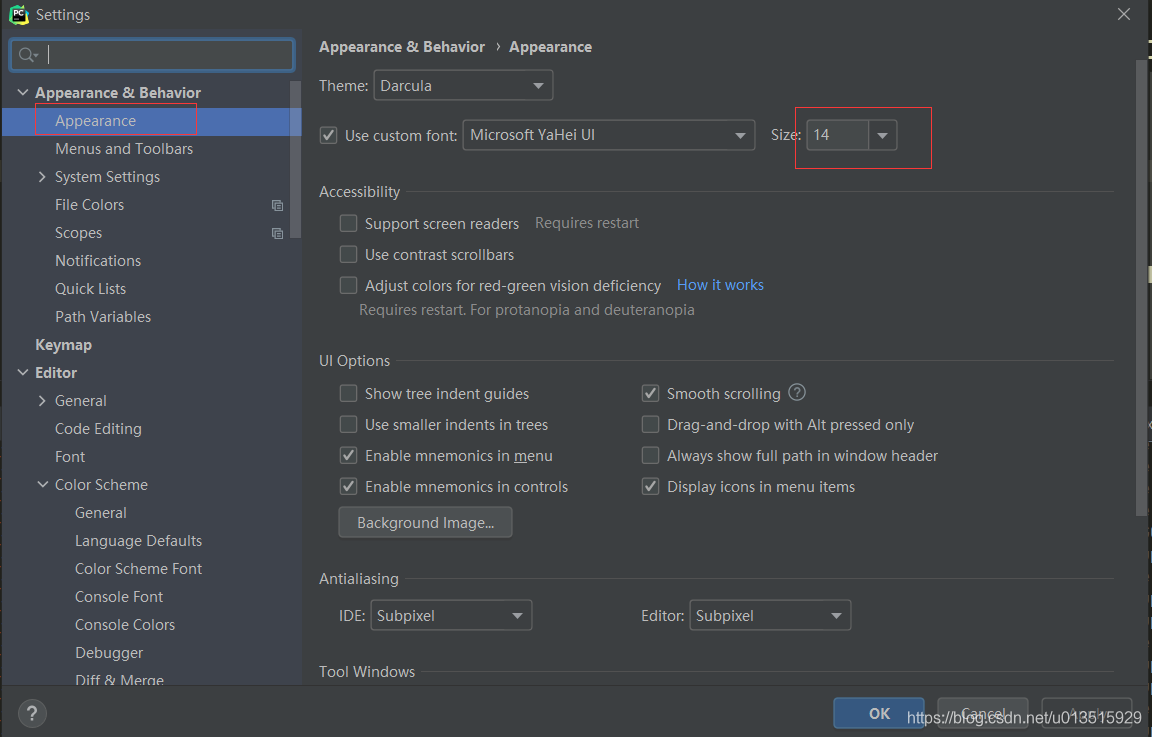
Task: Enable Show tree indent guides
Action: (348, 394)
